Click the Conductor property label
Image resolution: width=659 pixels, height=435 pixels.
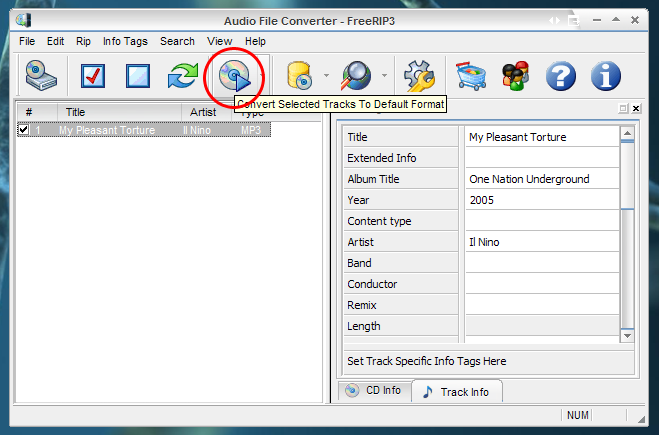(372, 284)
